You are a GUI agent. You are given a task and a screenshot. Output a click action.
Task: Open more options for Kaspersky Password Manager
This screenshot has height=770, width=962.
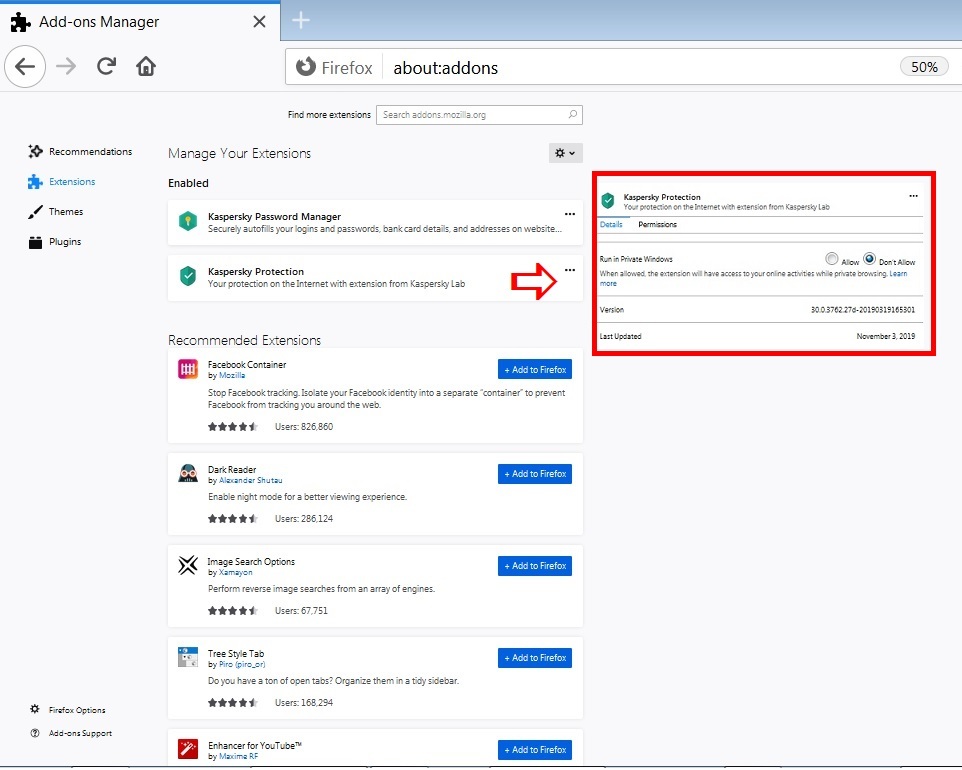[570, 214]
